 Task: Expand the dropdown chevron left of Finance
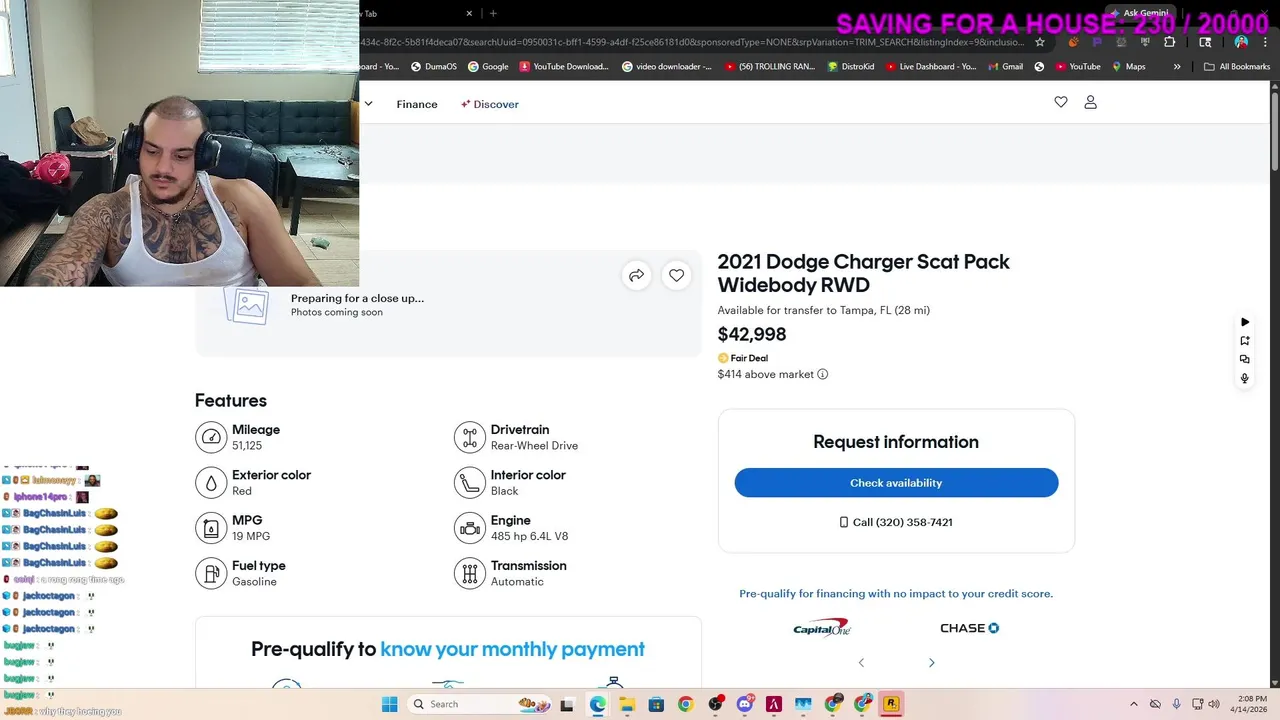(368, 104)
